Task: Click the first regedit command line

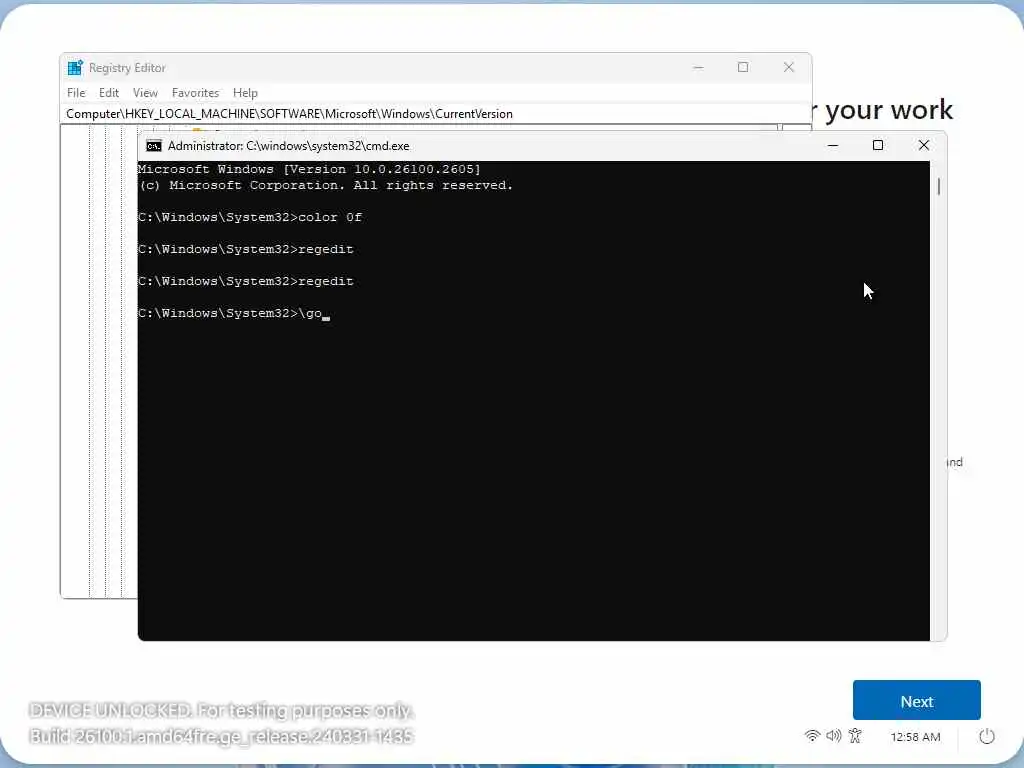Action: click(246, 249)
